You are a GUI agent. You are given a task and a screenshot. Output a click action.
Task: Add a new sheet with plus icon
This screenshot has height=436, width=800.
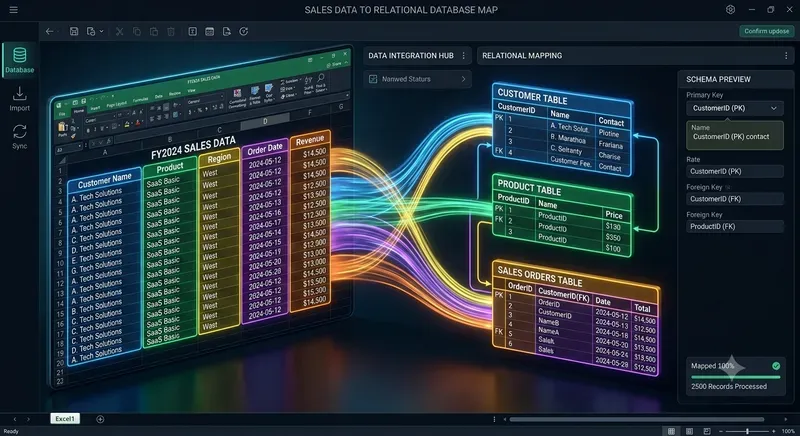click(100, 419)
